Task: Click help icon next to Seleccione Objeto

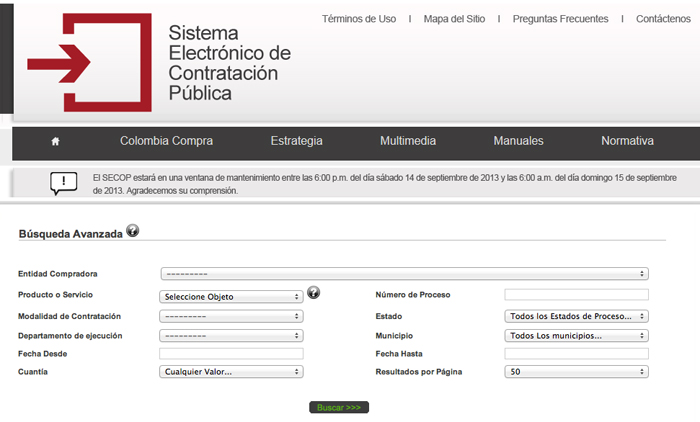Action: point(313,293)
